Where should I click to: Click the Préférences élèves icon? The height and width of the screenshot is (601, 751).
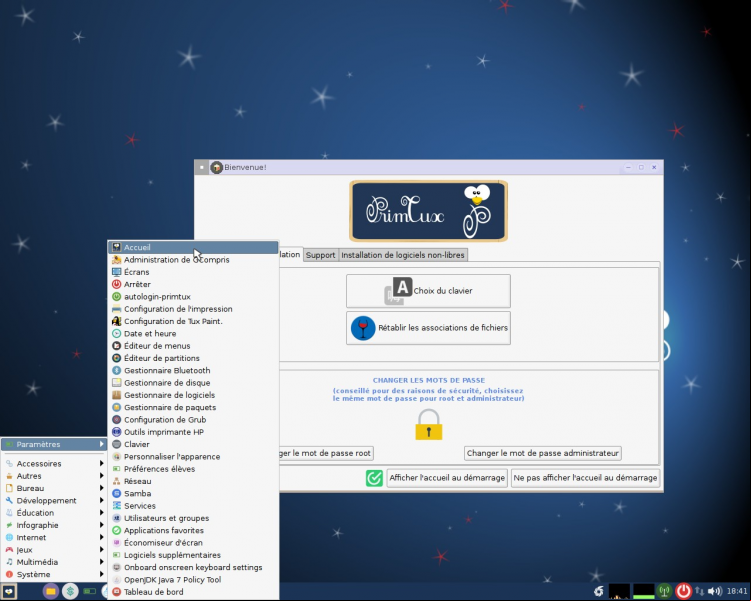pos(116,469)
